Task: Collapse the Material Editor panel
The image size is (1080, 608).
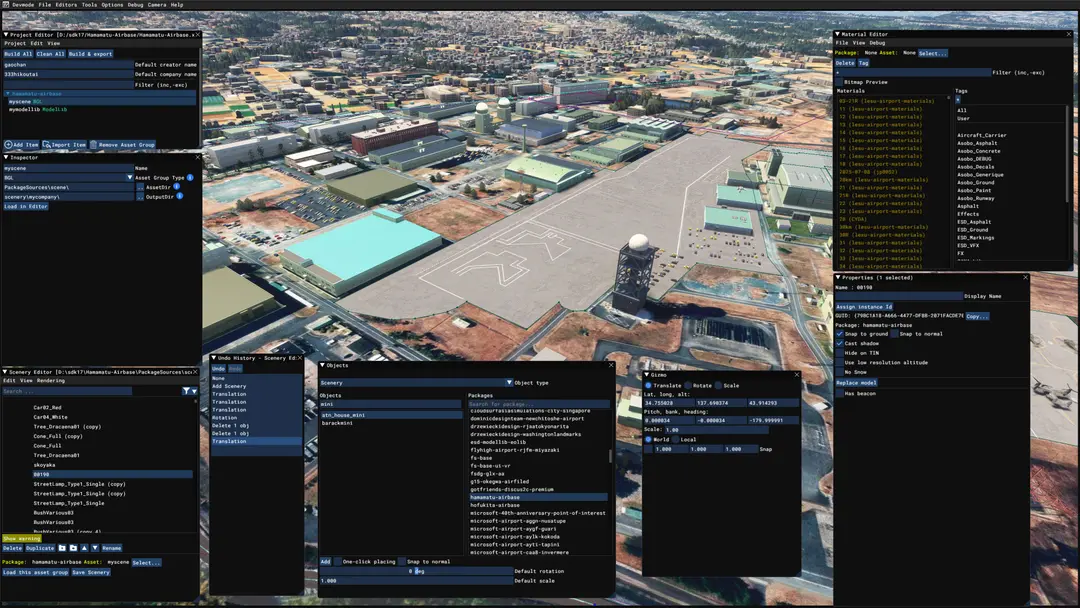Action: [x=838, y=34]
